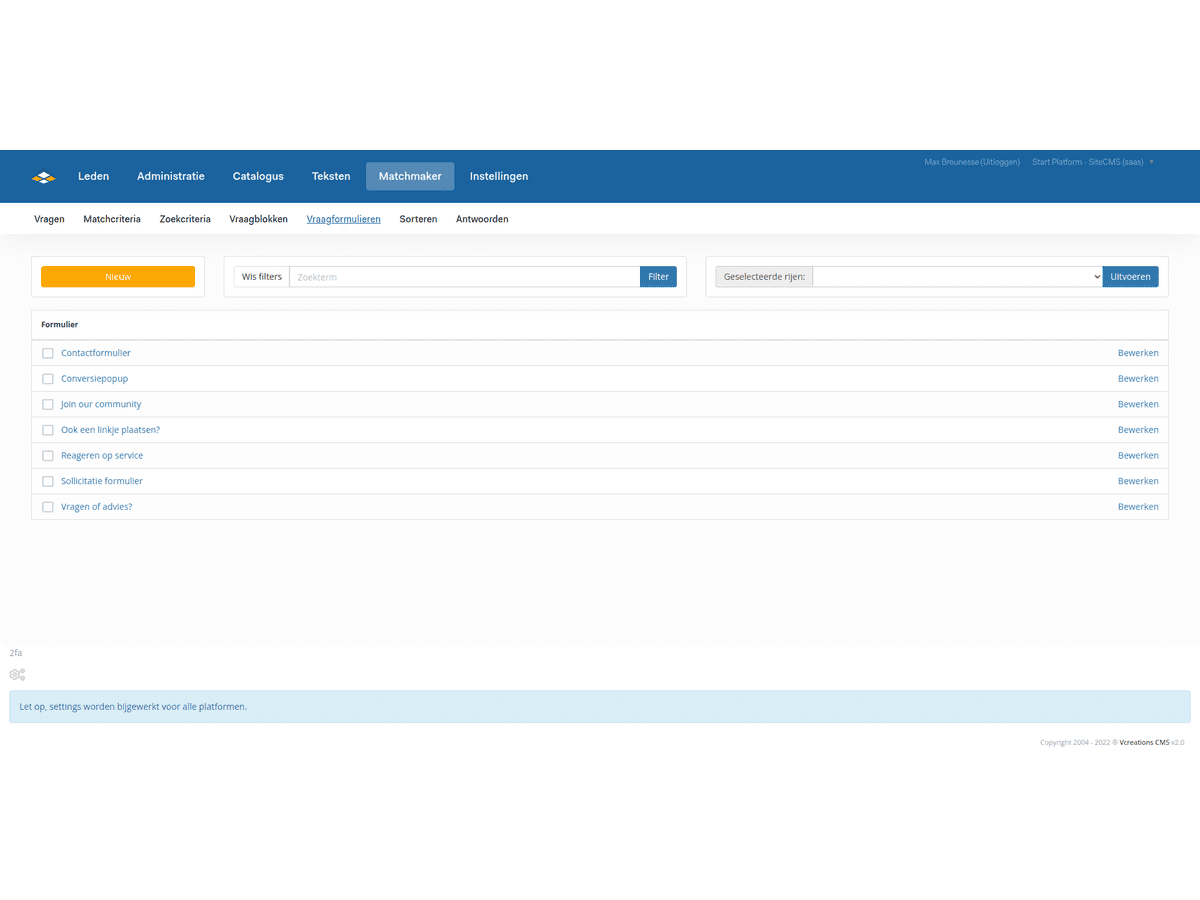Tick the Contactformulier checkbox
Viewport: 1200px width, 900px height.
pos(48,353)
